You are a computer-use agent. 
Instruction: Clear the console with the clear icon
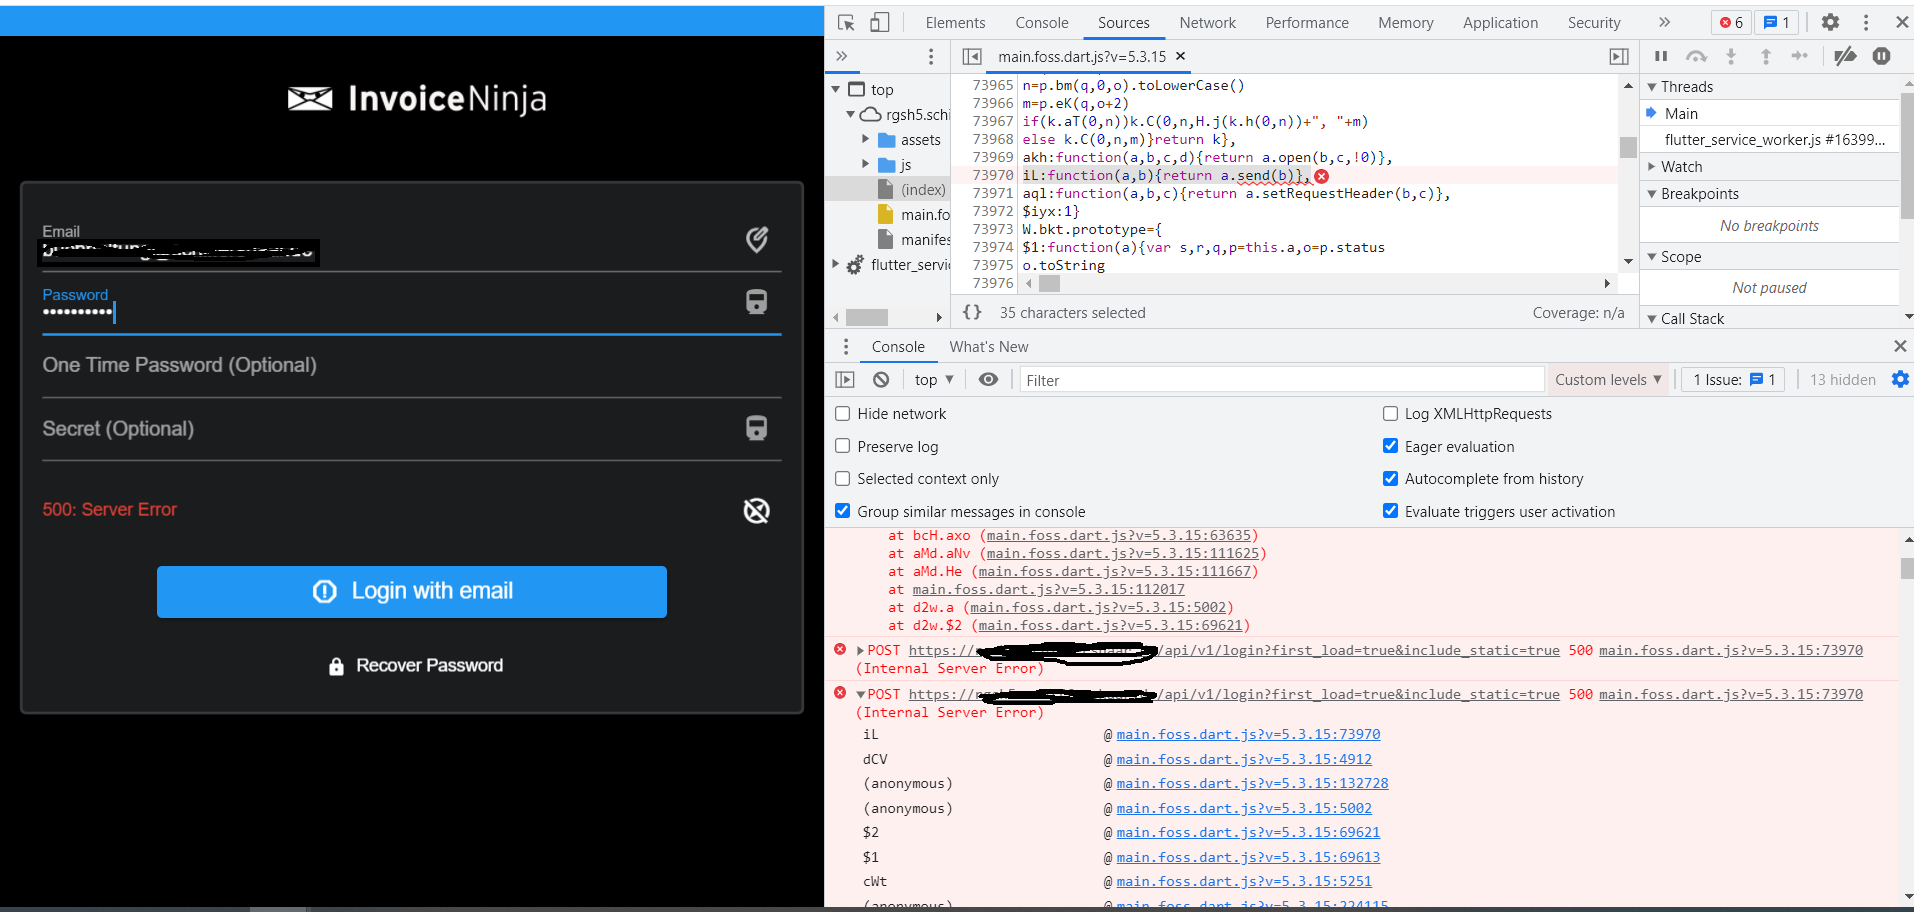coord(881,380)
